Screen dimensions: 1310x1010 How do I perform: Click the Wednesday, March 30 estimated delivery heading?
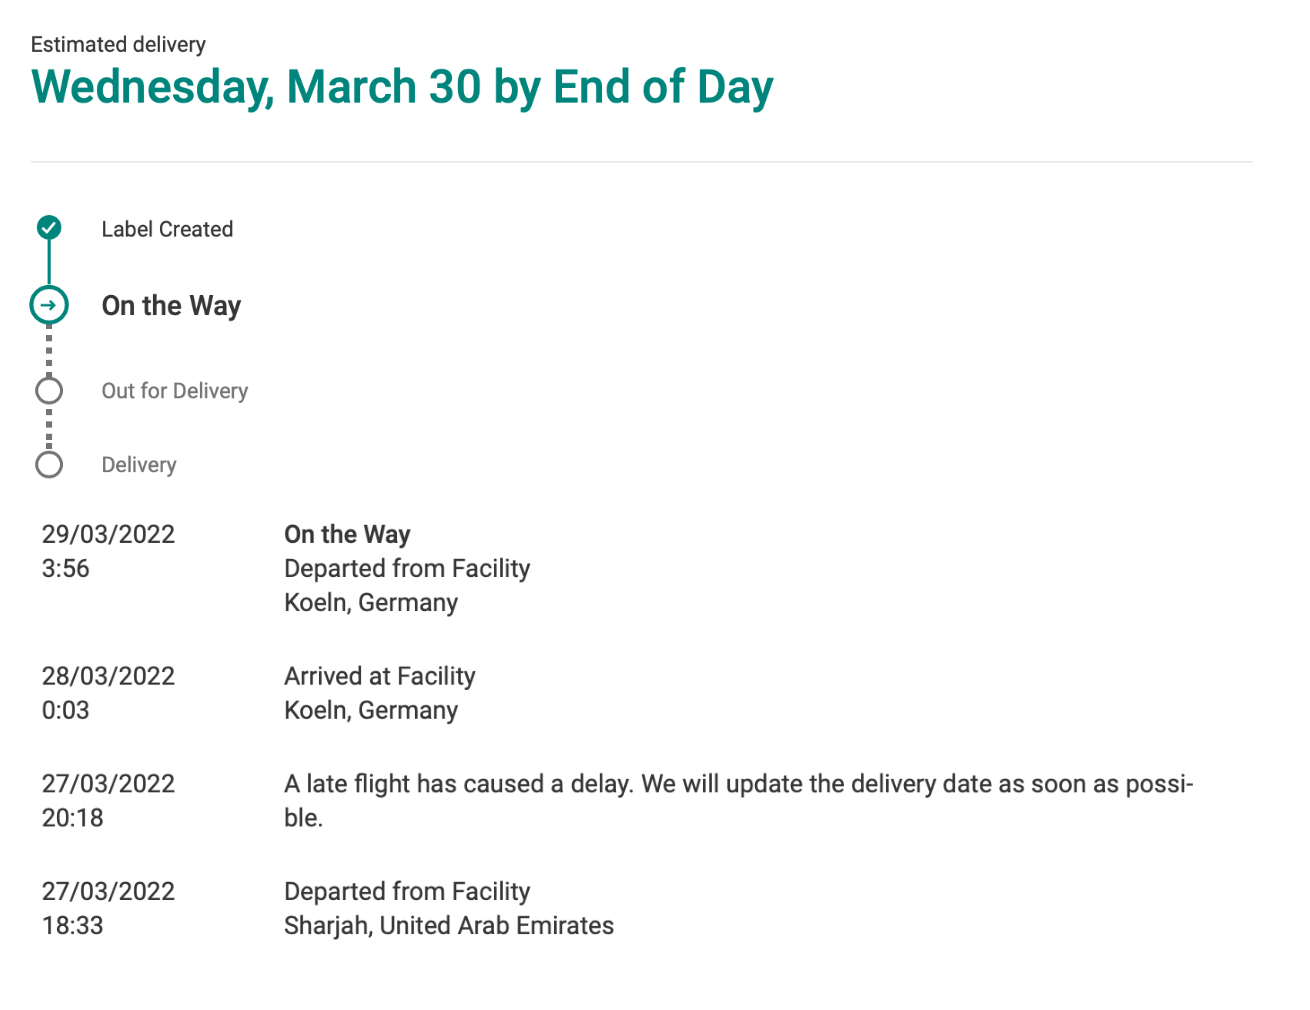(402, 87)
